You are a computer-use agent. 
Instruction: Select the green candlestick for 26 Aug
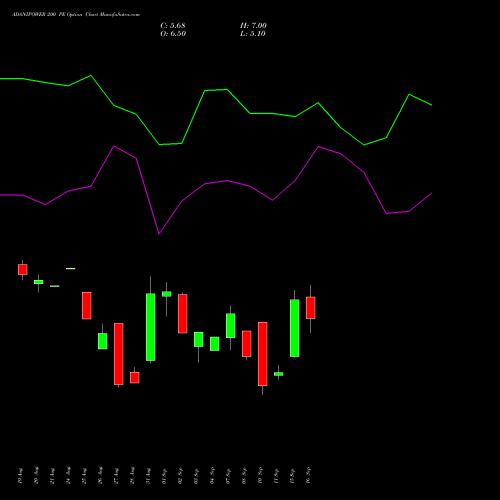click(103, 341)
